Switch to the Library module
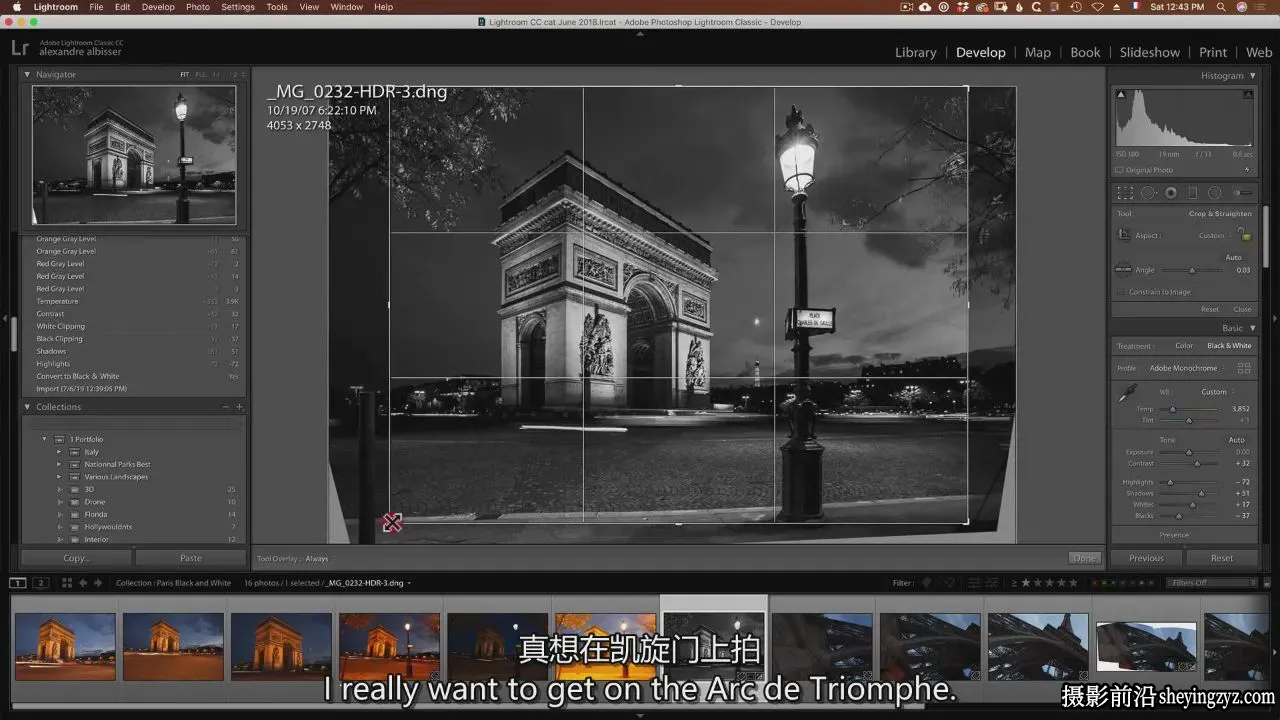Image resolution: width=1280 pixels, height=720 pixels. [915, 52]
